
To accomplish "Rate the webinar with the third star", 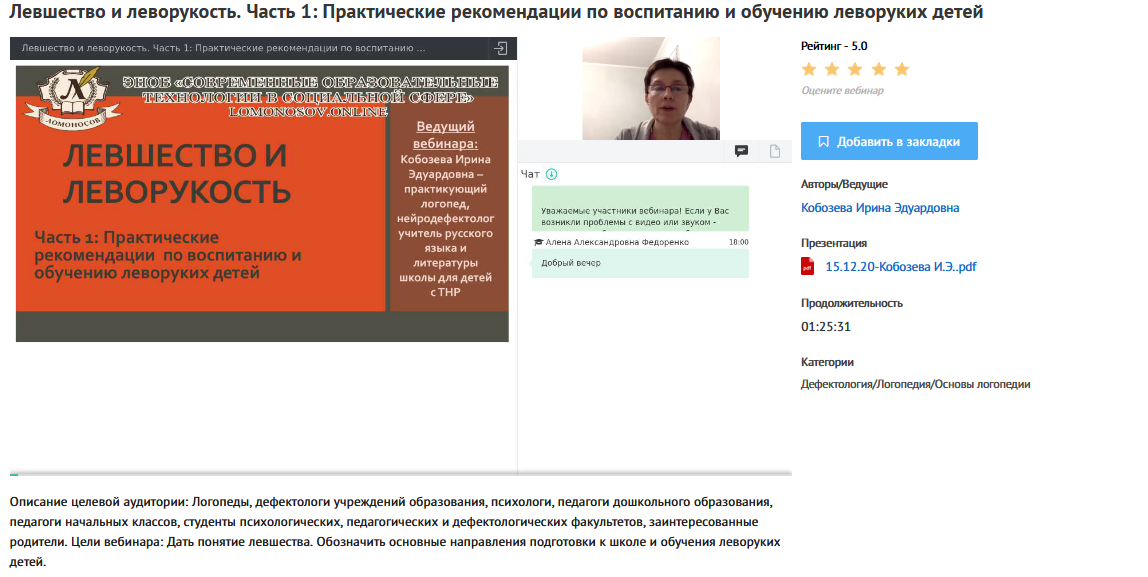I will [855, 69].
